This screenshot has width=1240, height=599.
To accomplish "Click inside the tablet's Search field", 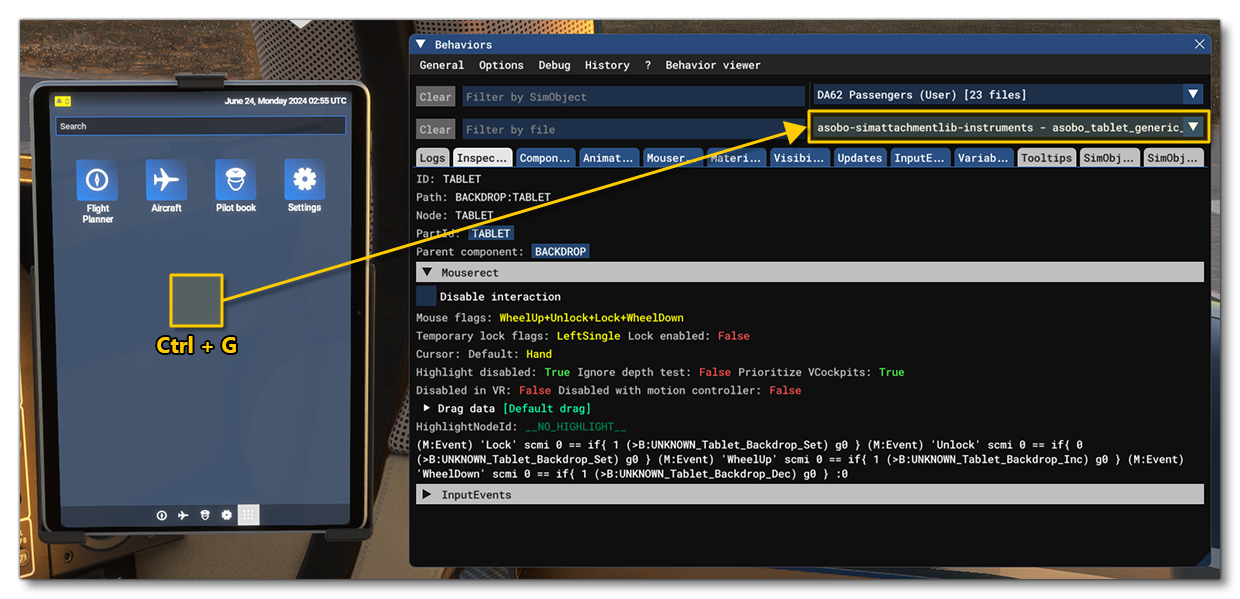I will click(x=199, y=126).
